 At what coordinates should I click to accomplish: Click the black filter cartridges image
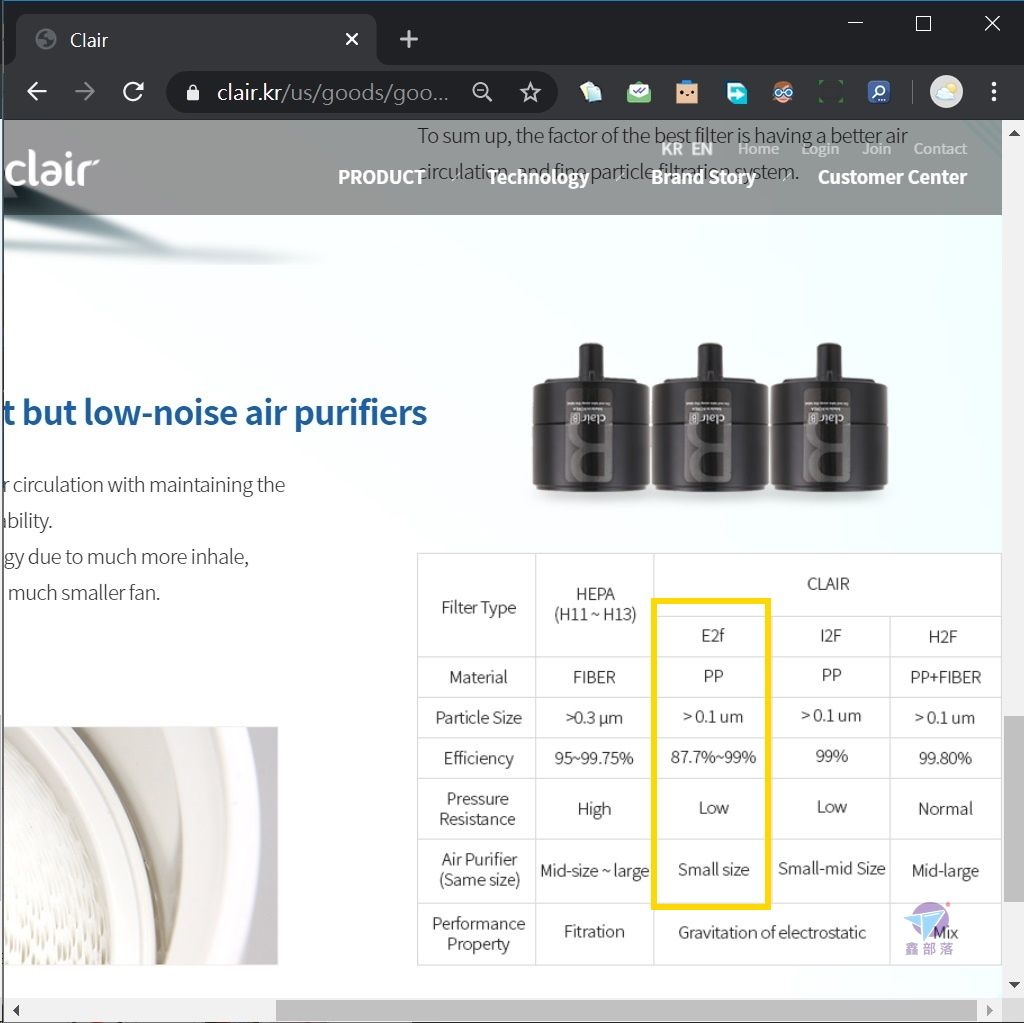710,417
